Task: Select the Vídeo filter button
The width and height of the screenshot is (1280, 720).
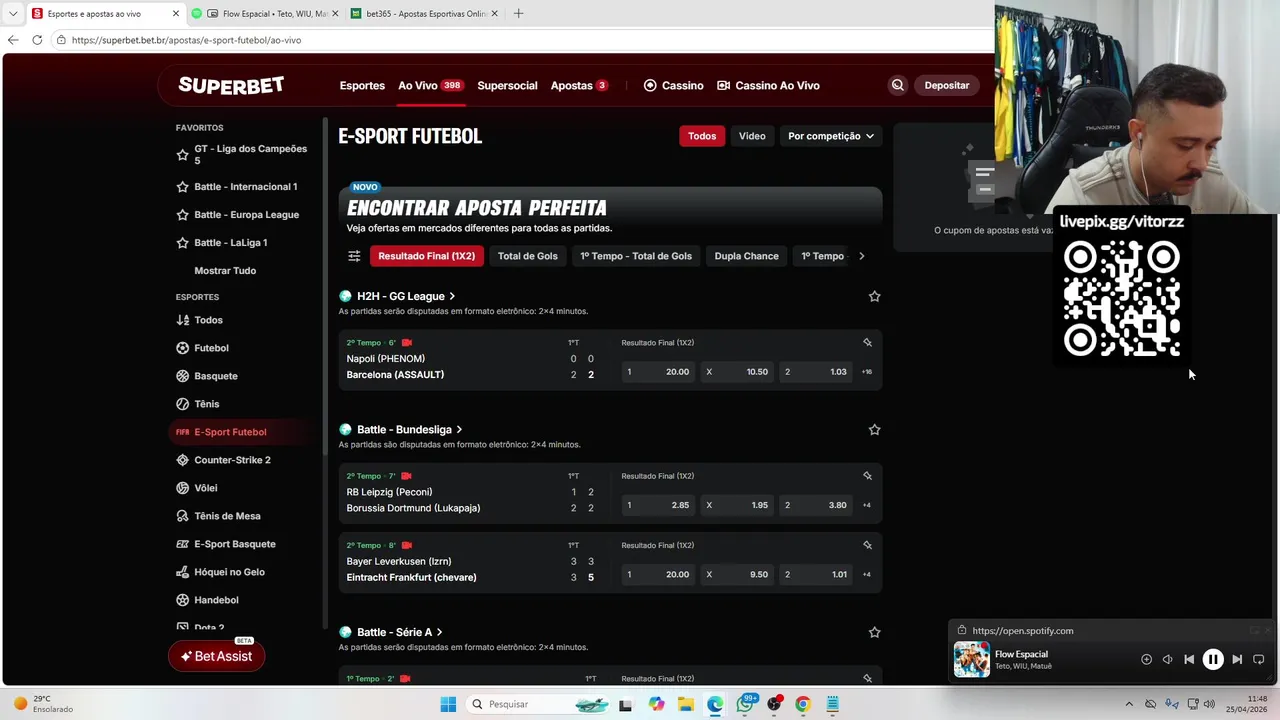Action: tap(752, 136)
